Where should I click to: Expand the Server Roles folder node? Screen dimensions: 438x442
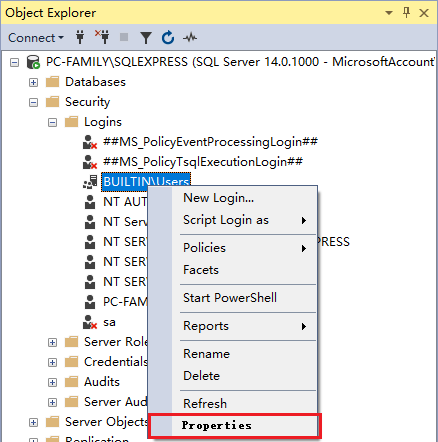(52, 342)
